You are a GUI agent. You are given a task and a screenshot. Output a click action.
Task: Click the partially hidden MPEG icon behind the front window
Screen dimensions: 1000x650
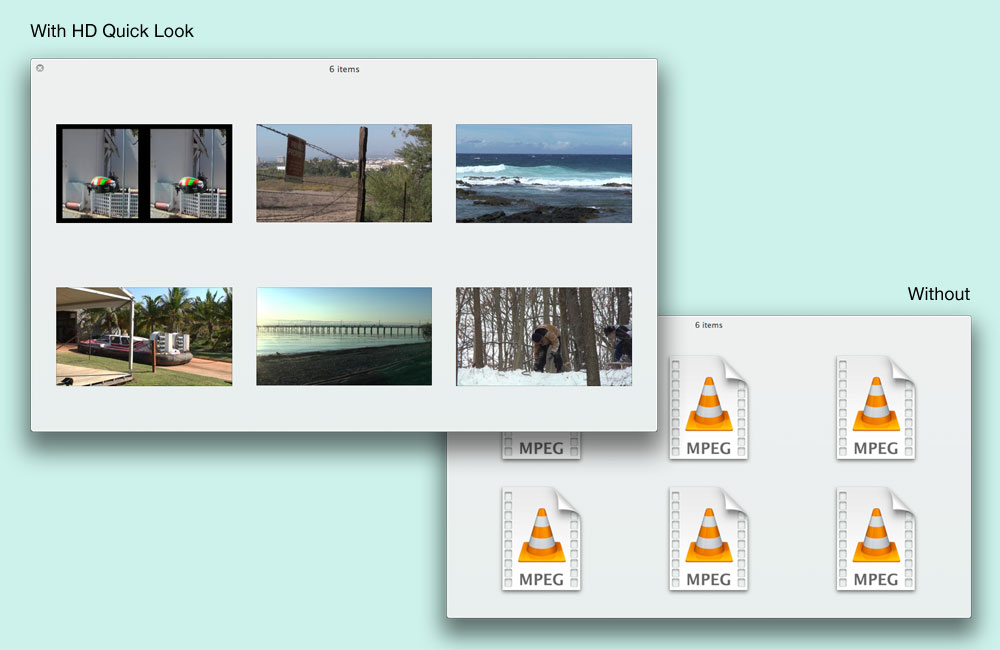tap(541, 447)
